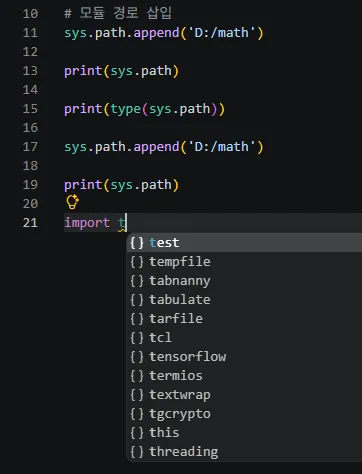Select the this module suggestion
This screenshot has width=362, height=474.
[x=245, y=433]
